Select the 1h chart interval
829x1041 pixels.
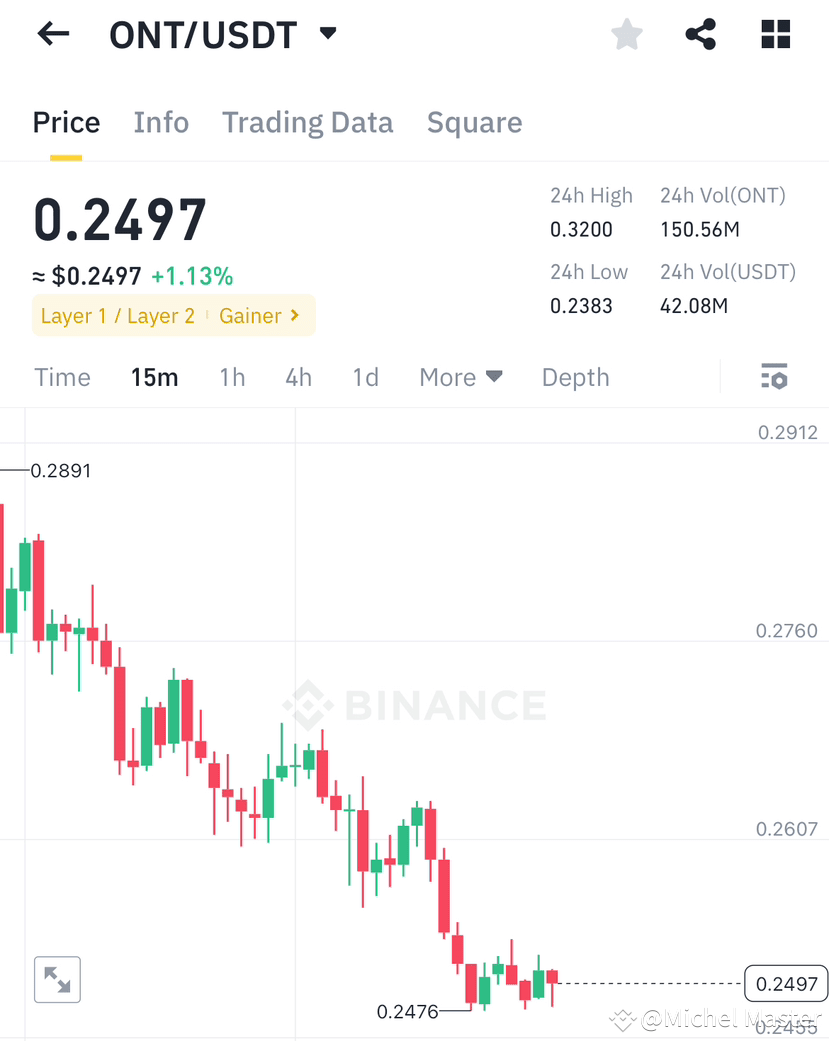click(232, 377)
